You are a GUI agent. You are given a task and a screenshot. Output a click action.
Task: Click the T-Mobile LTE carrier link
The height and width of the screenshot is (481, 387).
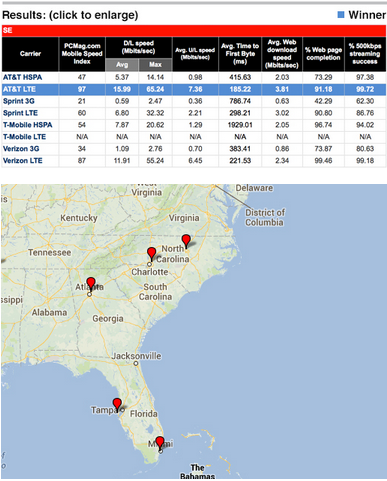[24, 137]
